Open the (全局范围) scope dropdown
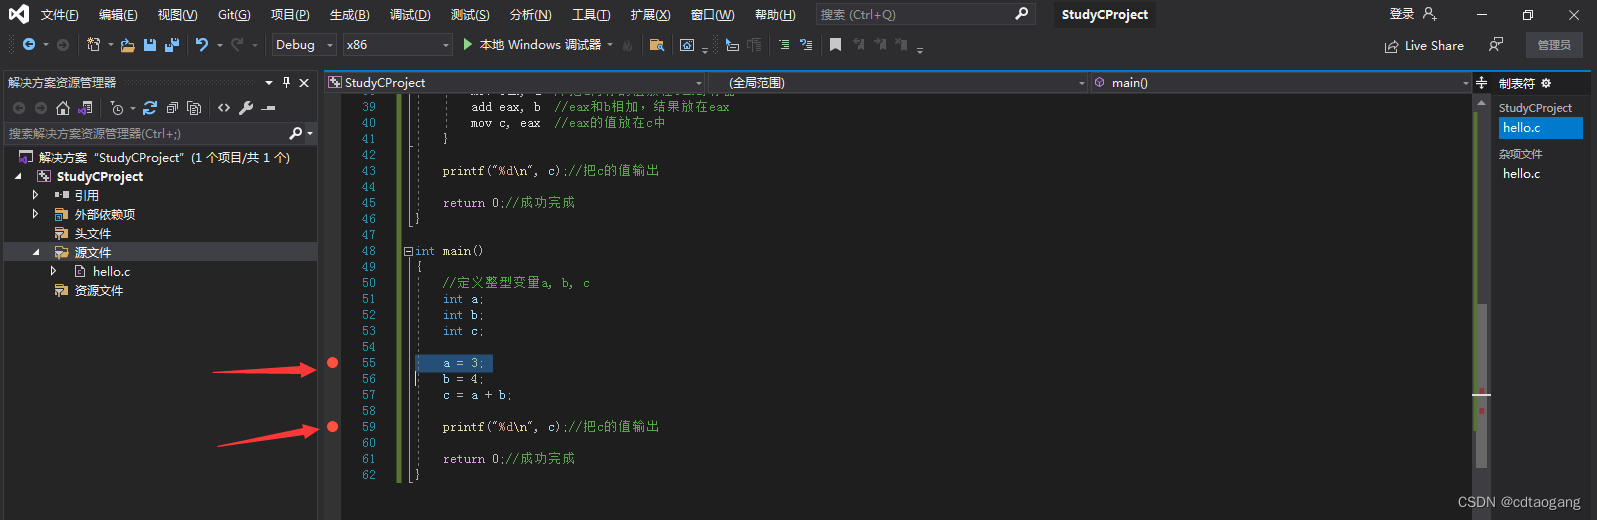1597x520 pixels. pos(898,83)
